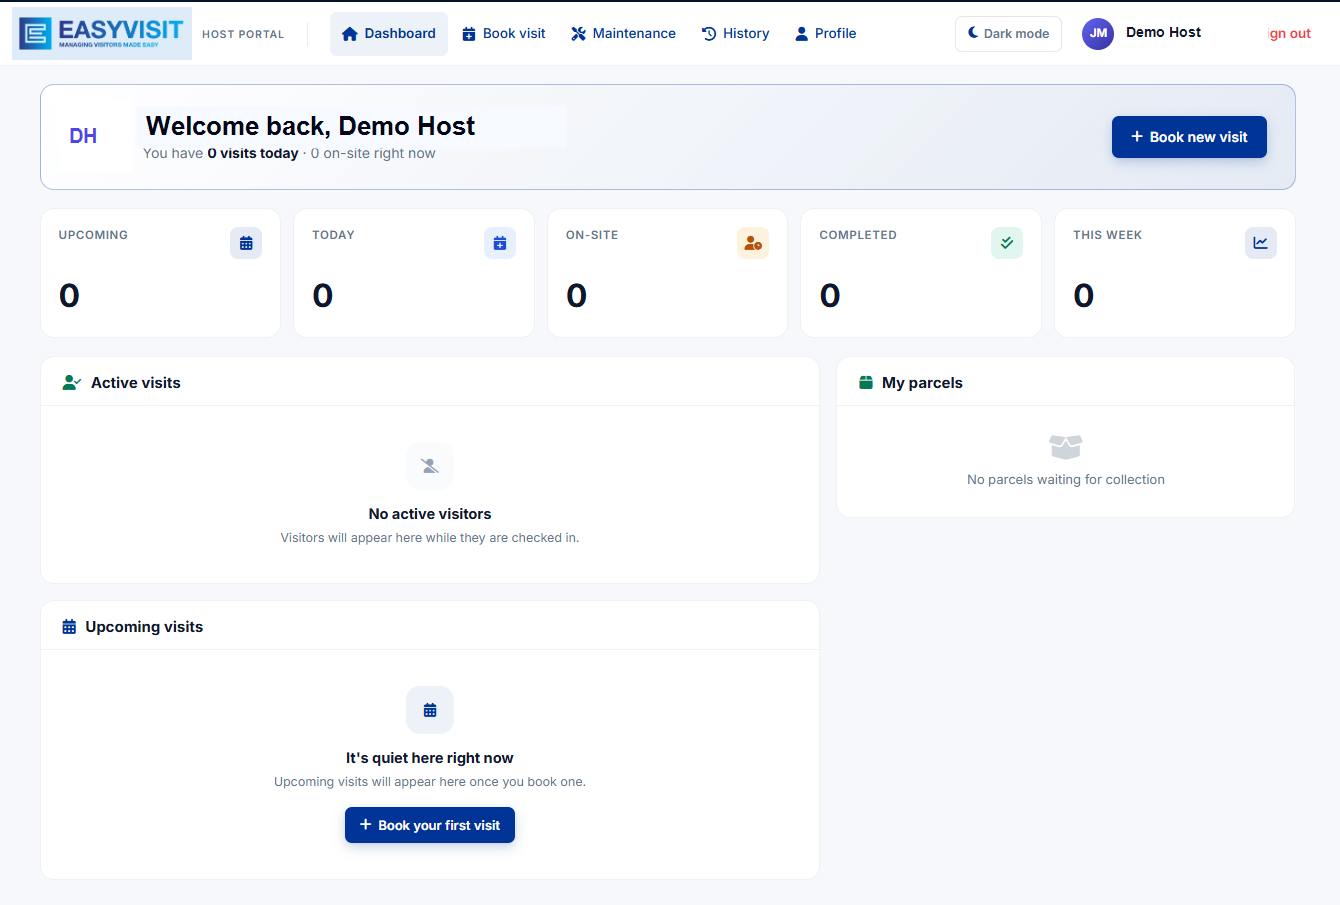Click the no-visitors placeholder icon
The image size is (1340, 905).
430,466
